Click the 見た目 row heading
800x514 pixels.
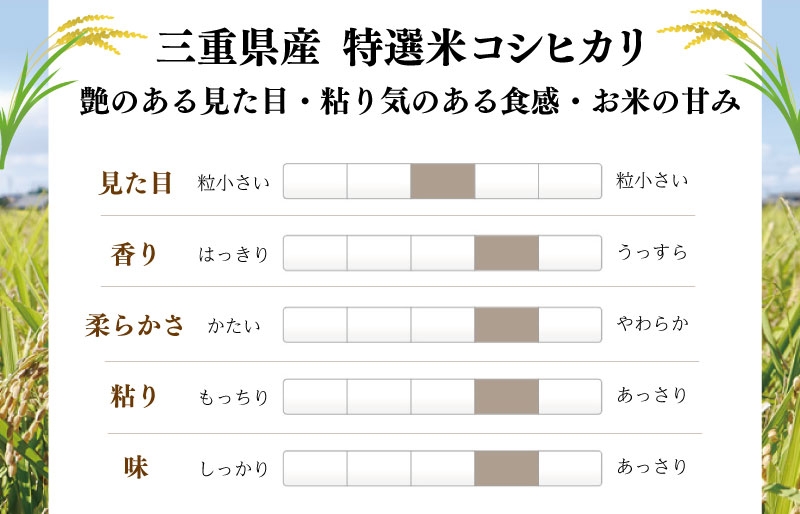pos(136,182)
